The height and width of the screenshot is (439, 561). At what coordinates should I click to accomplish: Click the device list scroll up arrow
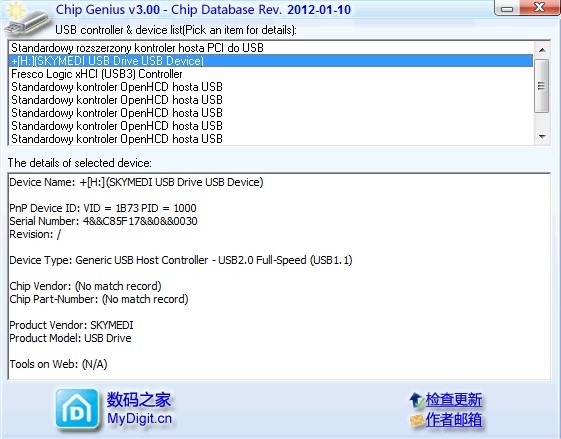pos(542,50)
